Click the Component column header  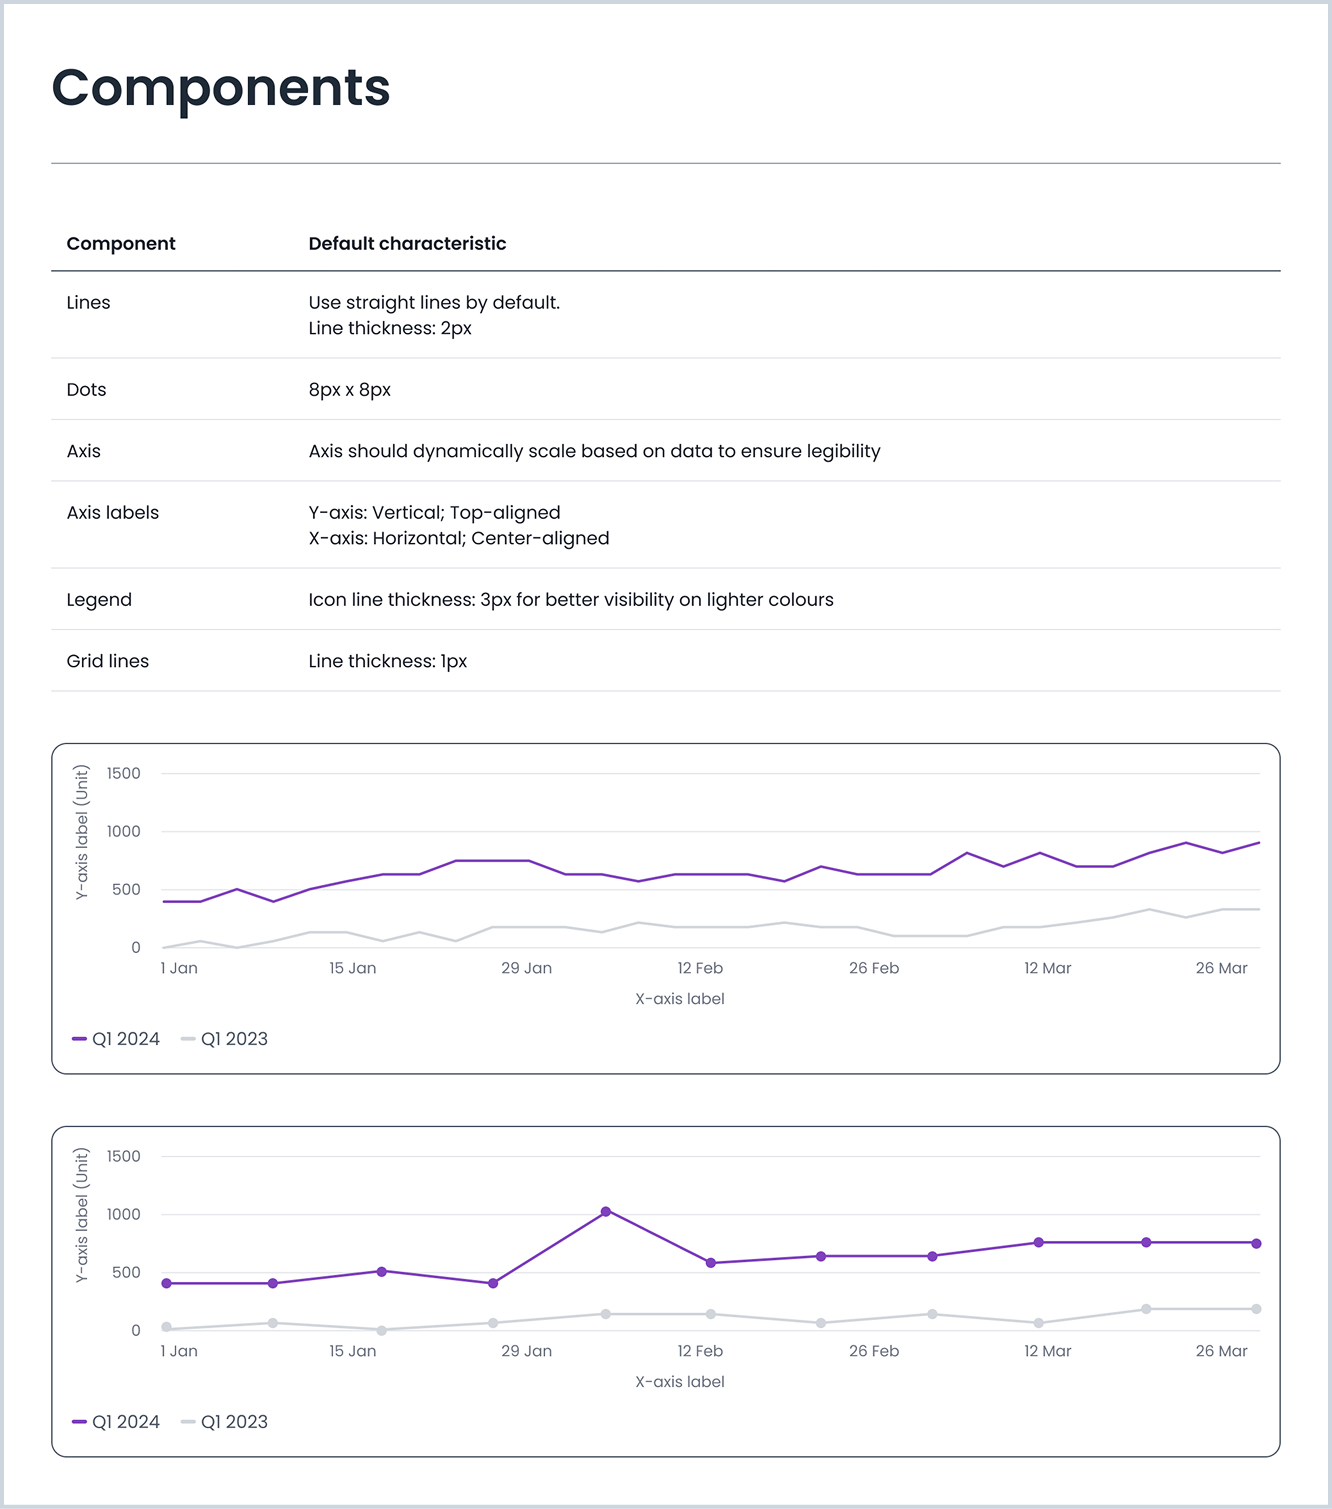120,243
